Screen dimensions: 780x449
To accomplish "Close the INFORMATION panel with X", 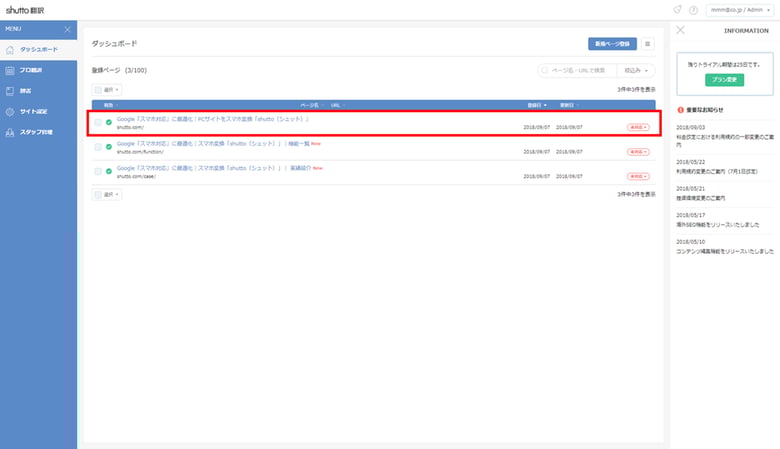I will point(680,30).
